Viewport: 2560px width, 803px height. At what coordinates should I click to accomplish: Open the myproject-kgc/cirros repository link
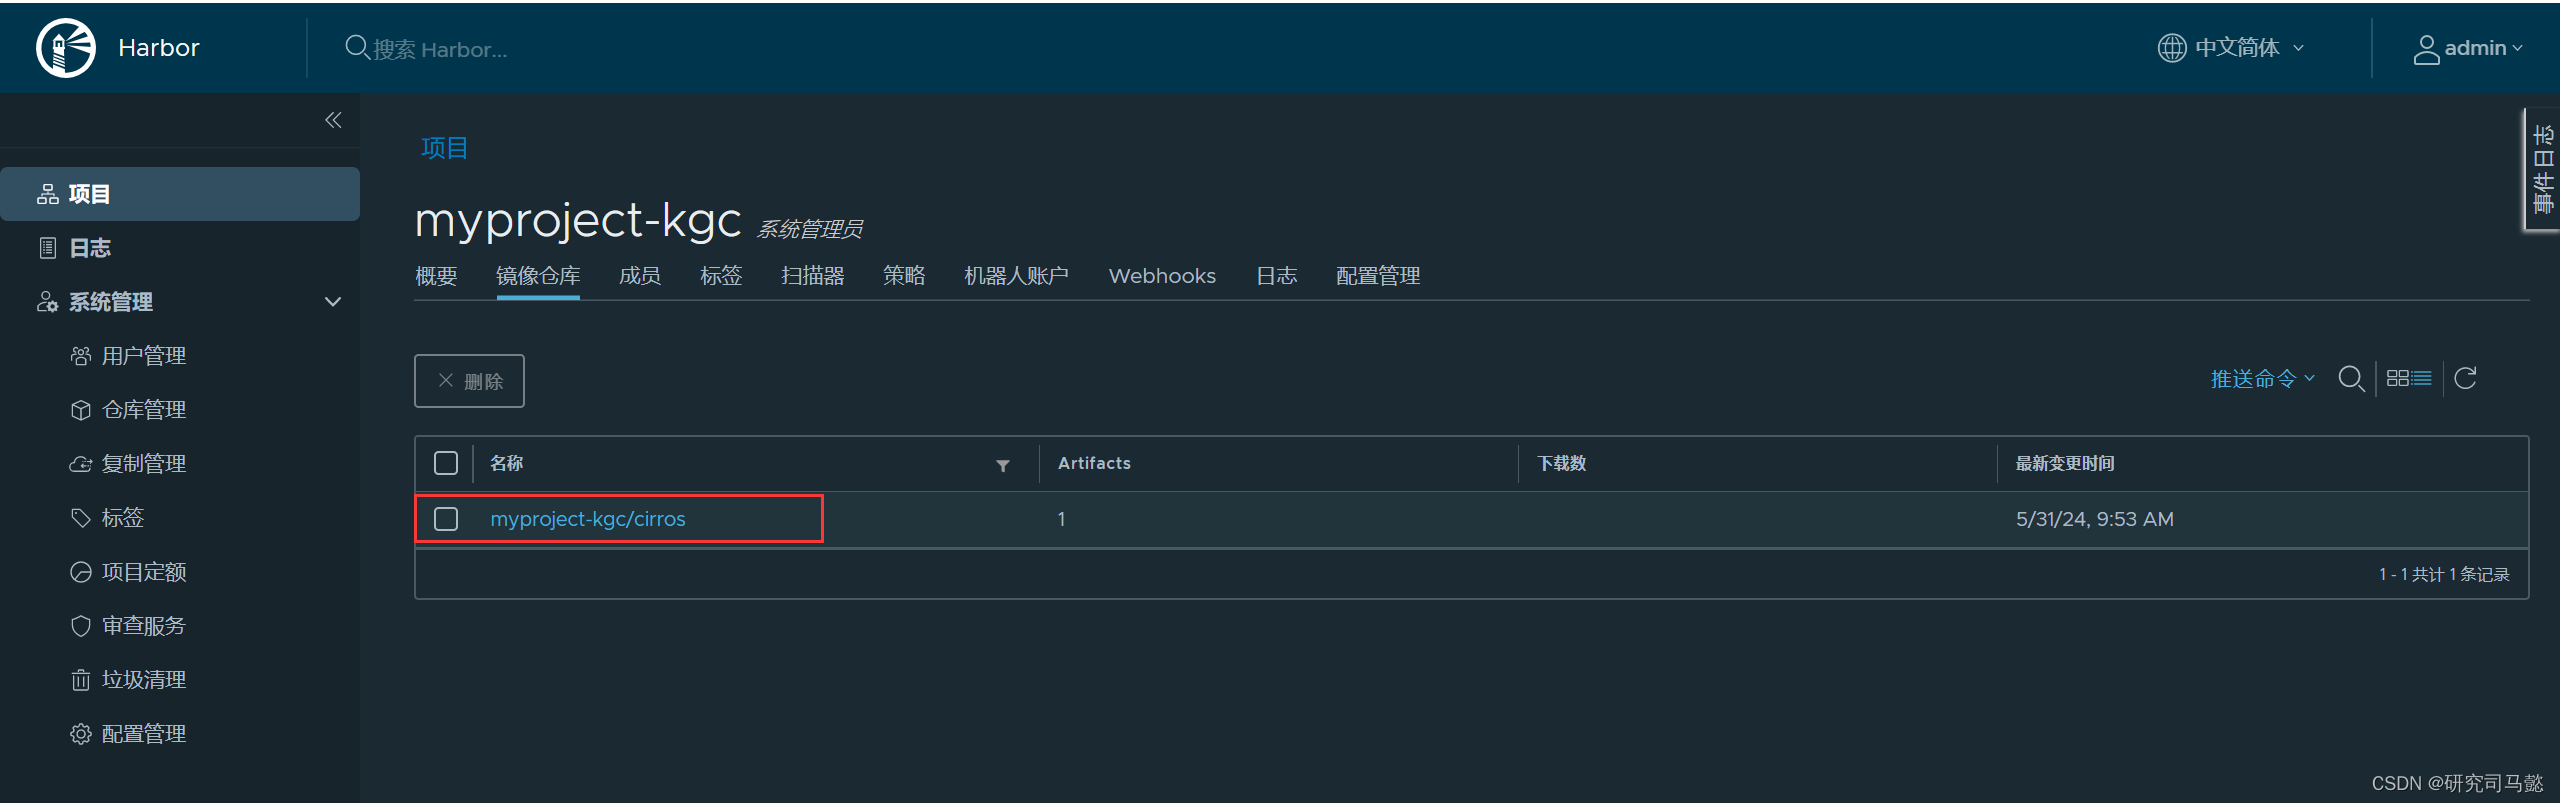click(x=588, y=519)
